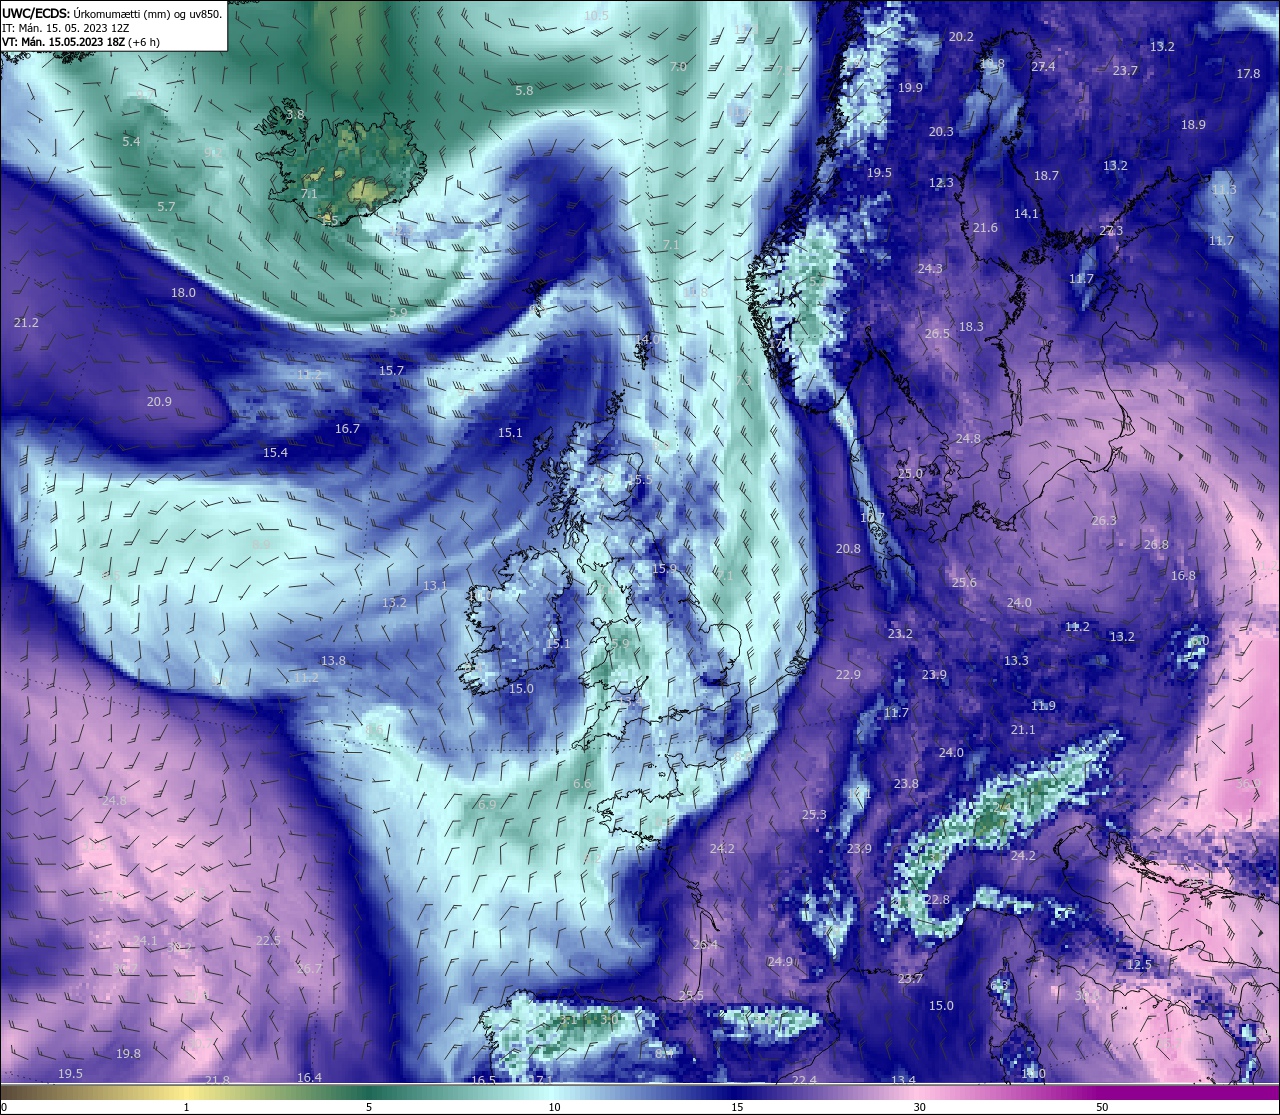
Task: Click the map value 22.5
Action: (268, 940)
